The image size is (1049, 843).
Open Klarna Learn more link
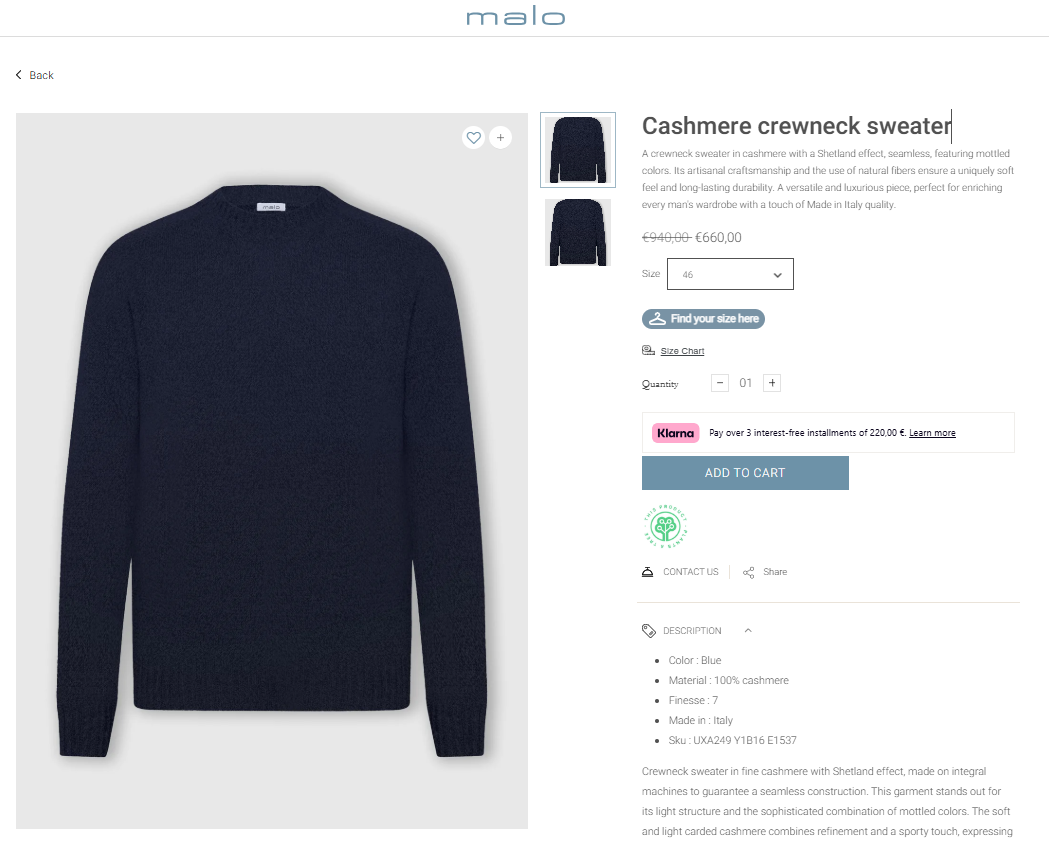(932, 433)
